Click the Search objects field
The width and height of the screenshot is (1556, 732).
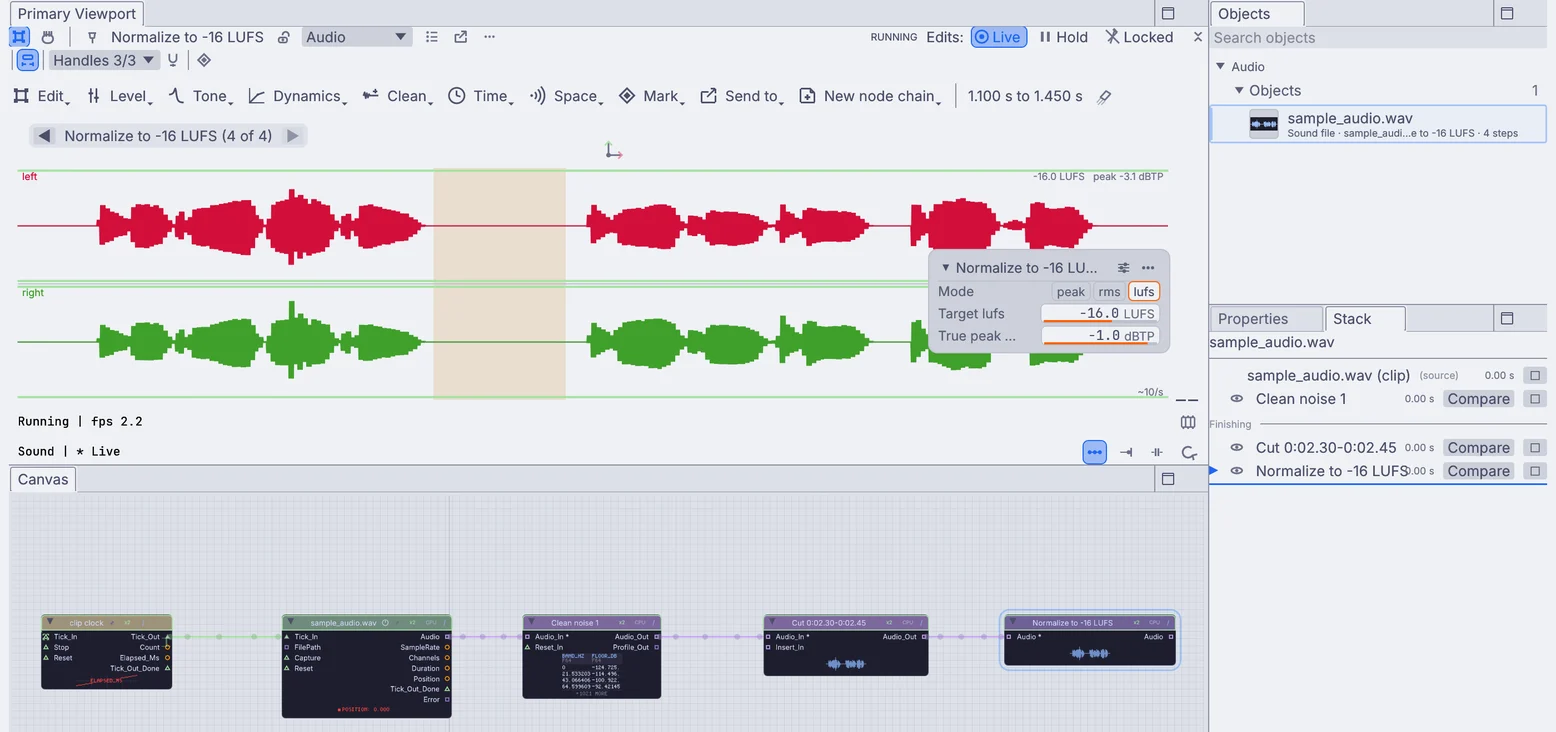click(1377, 38)
